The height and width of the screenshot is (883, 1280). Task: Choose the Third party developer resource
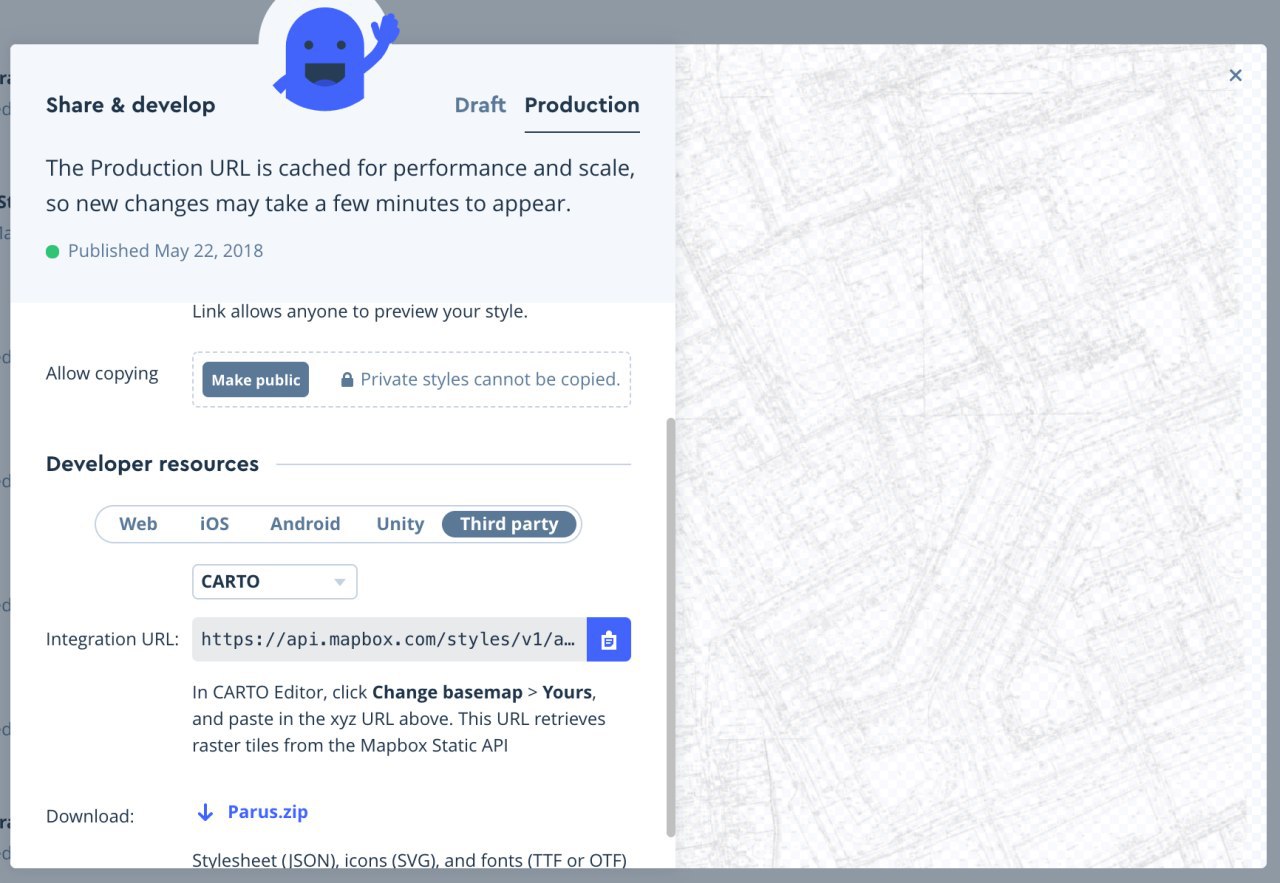click(509, 524)
